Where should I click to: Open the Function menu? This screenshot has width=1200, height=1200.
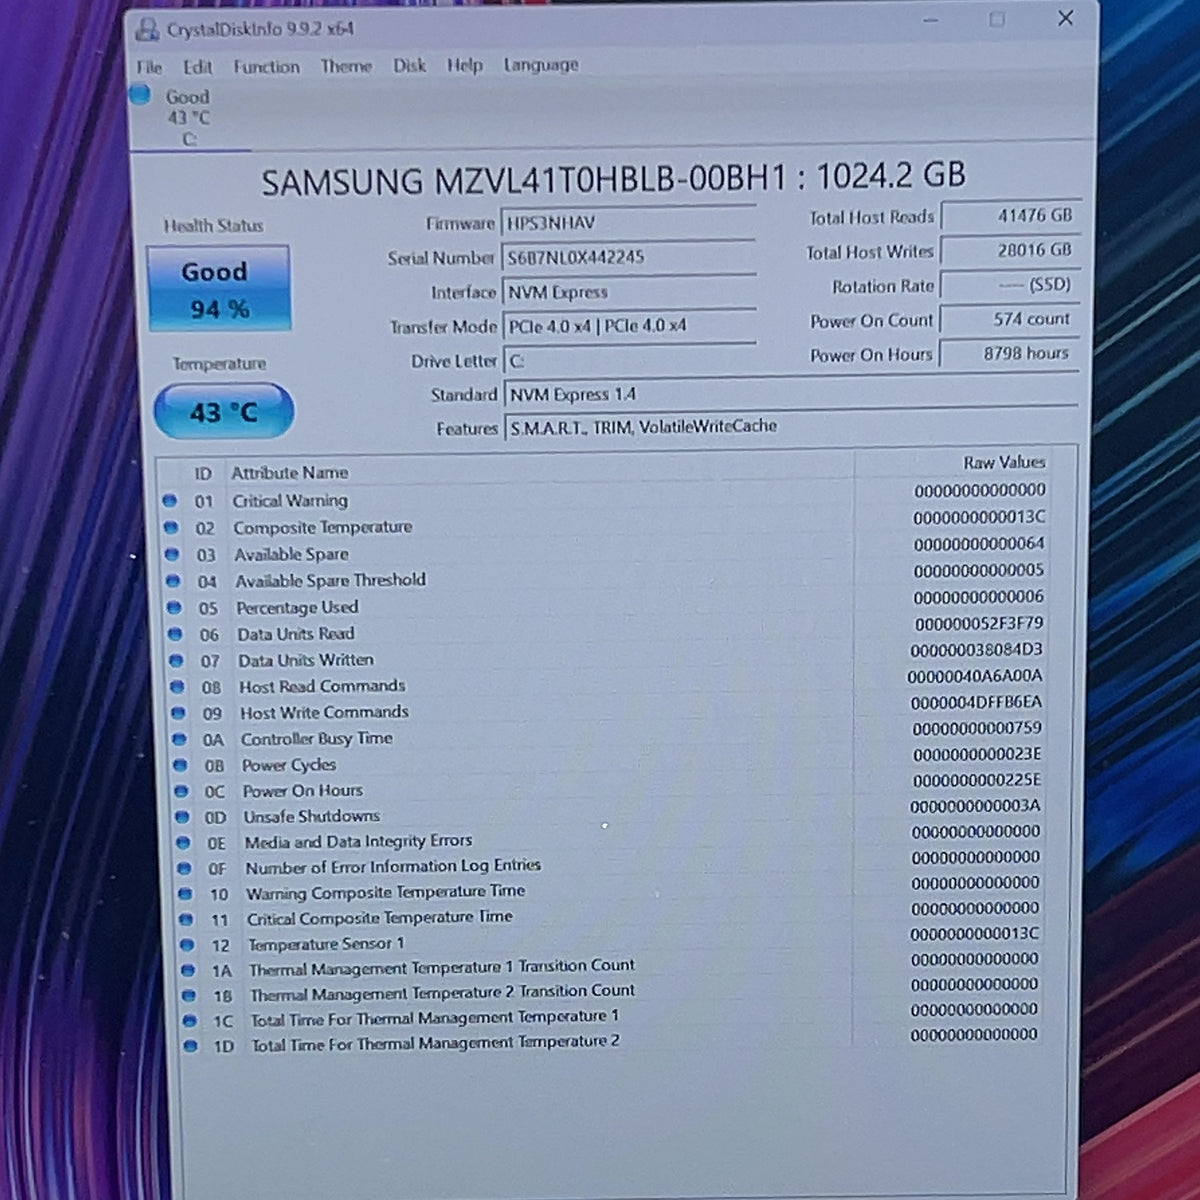[266, 67]
